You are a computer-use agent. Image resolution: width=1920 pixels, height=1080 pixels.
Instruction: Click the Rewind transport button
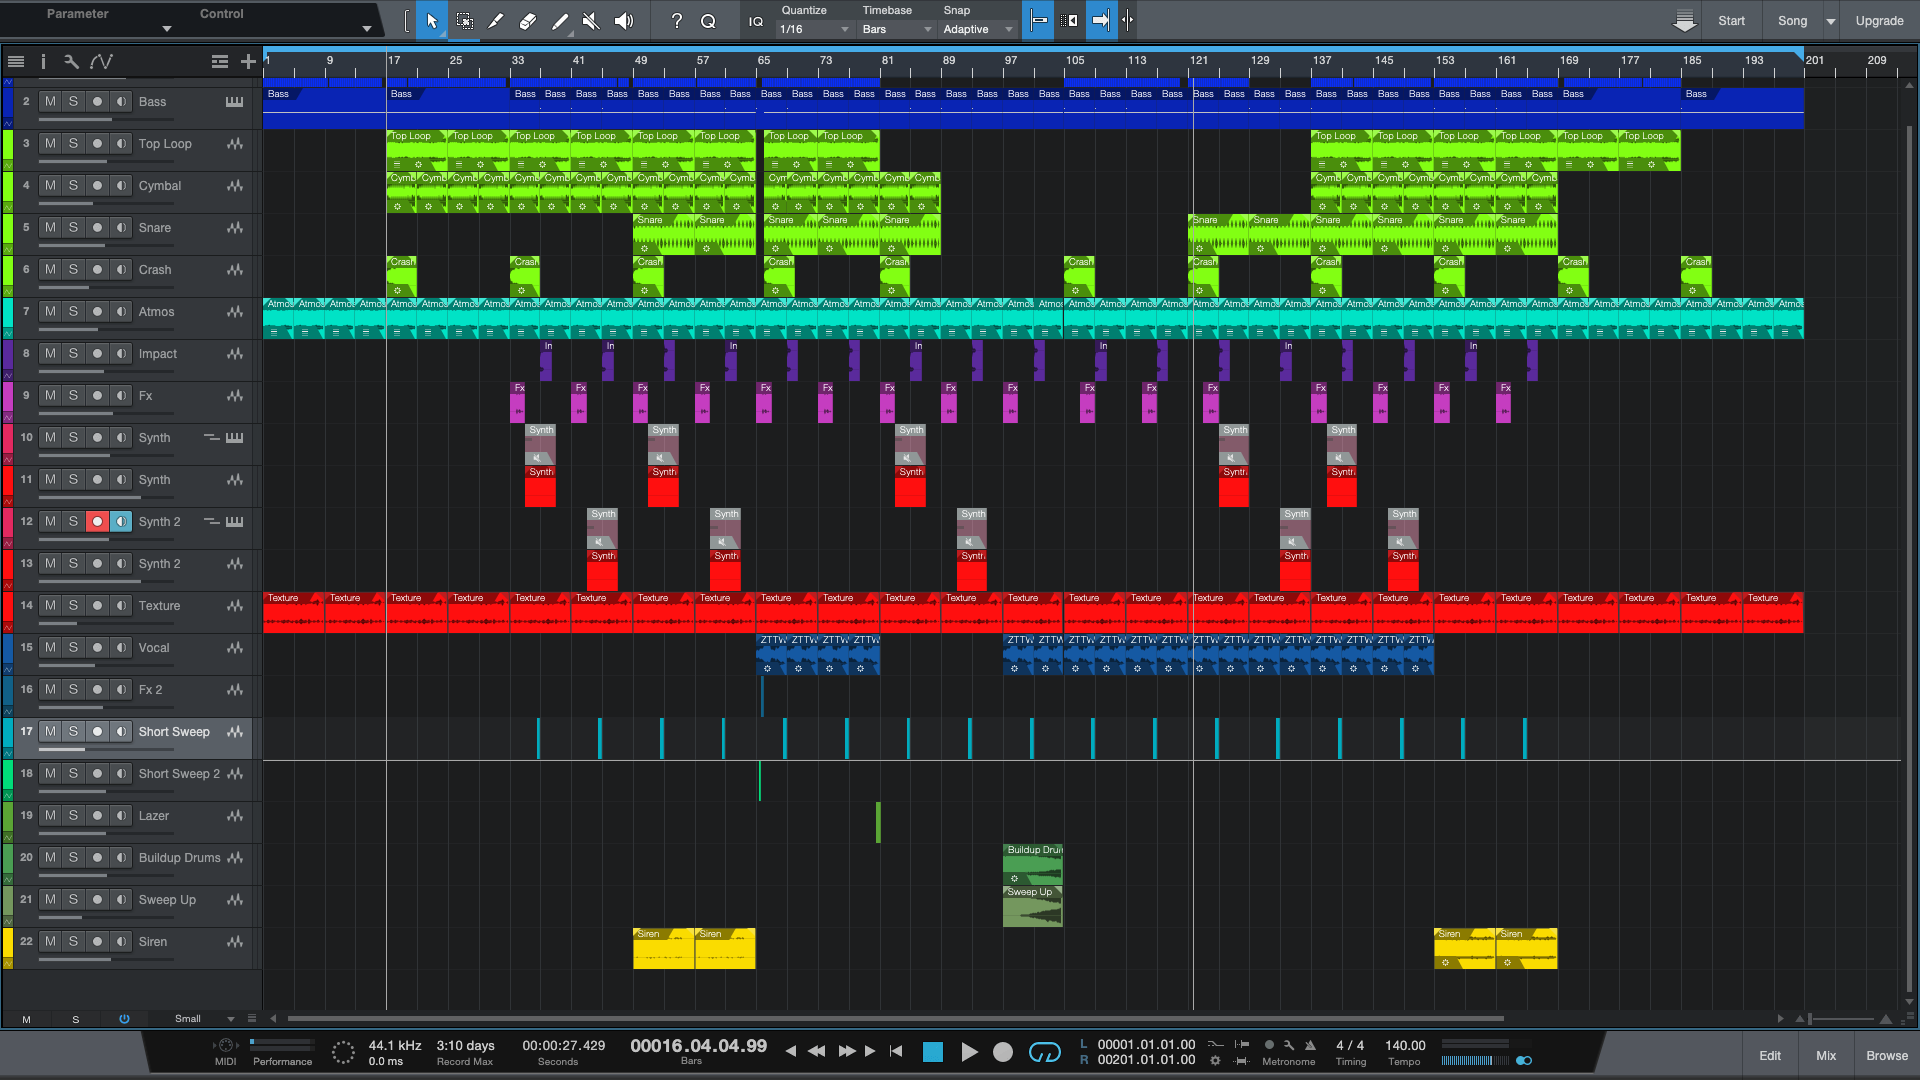817,1052
